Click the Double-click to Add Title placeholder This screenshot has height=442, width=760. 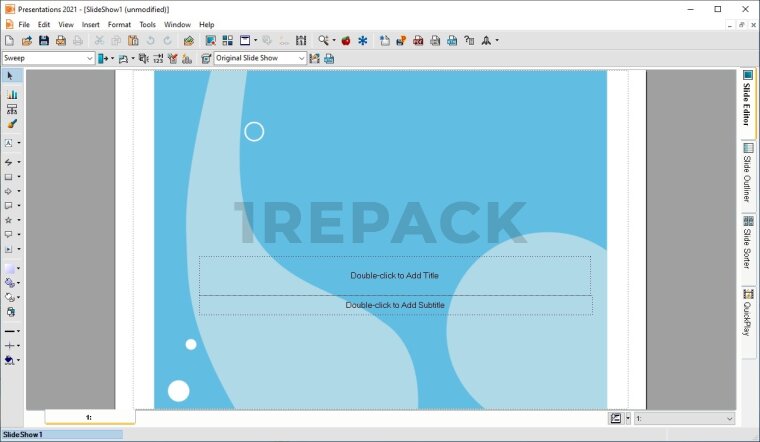pyautogui.click(x=394, y=275)
